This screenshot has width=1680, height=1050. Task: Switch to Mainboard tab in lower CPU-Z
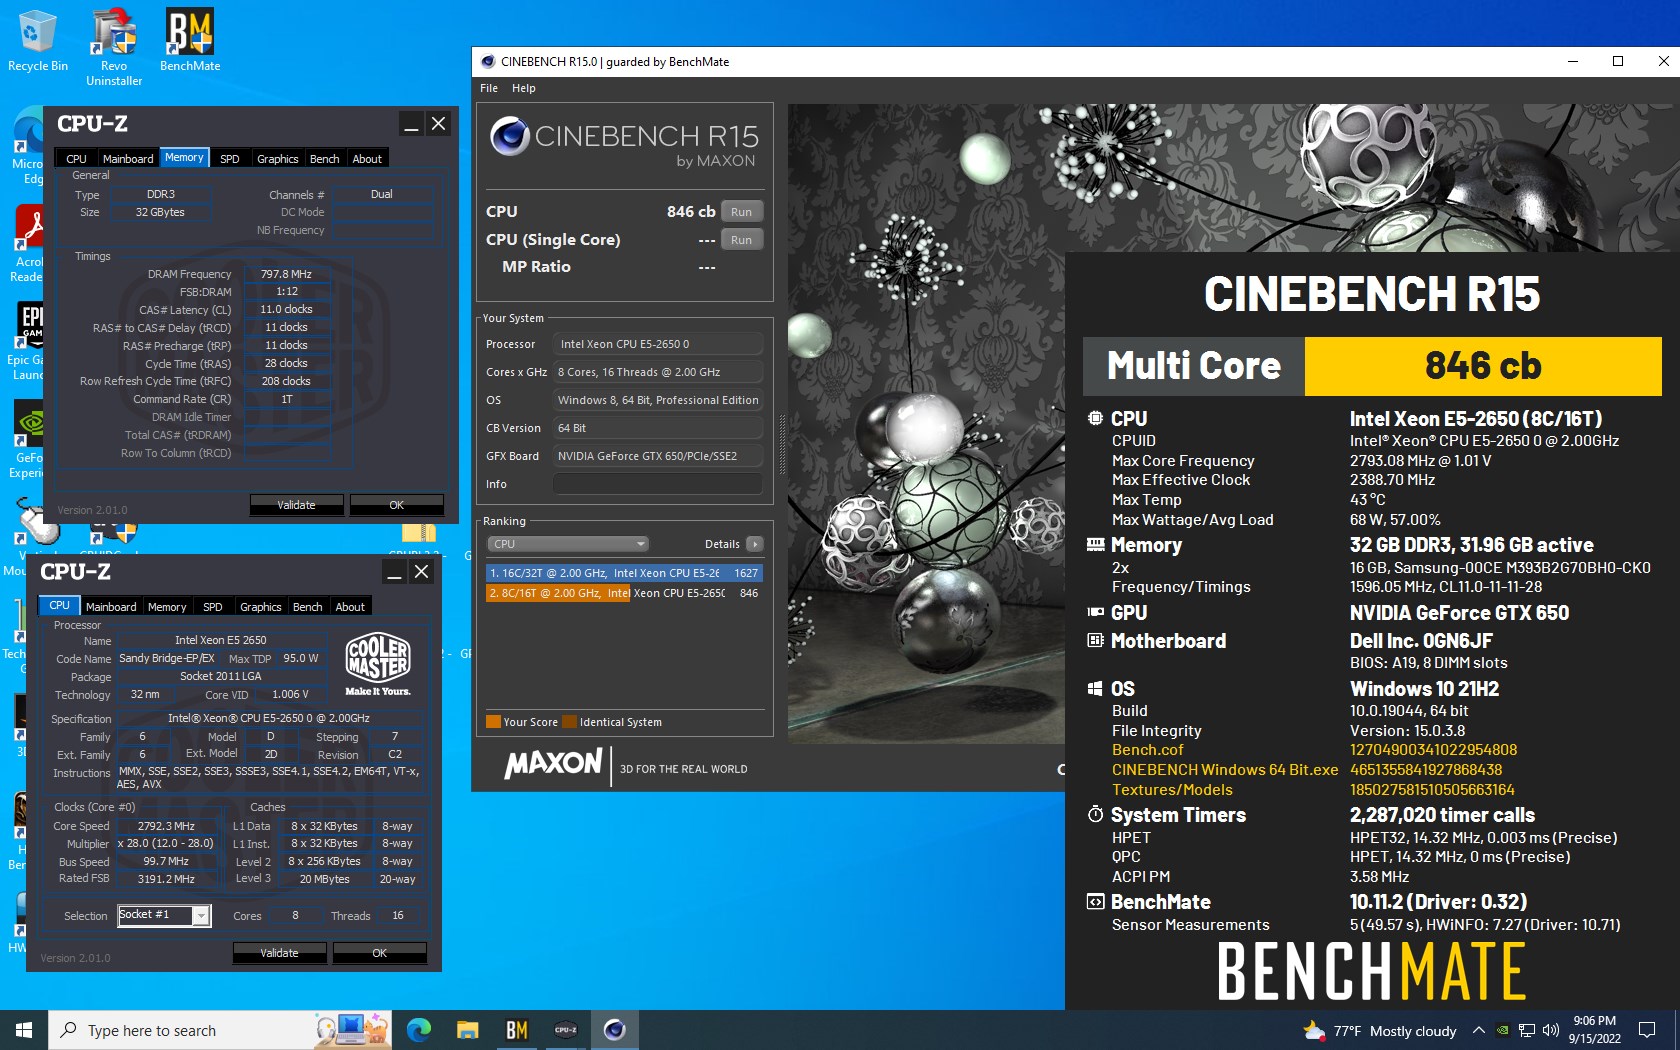pos(111,607)
